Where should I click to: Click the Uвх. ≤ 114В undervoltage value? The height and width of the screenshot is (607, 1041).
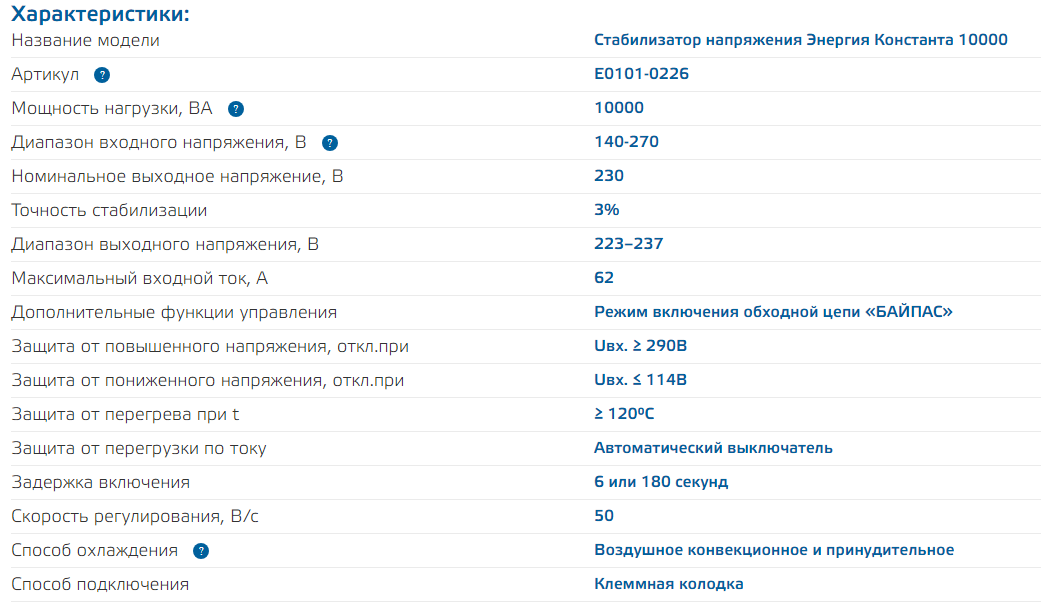[640, 380]
